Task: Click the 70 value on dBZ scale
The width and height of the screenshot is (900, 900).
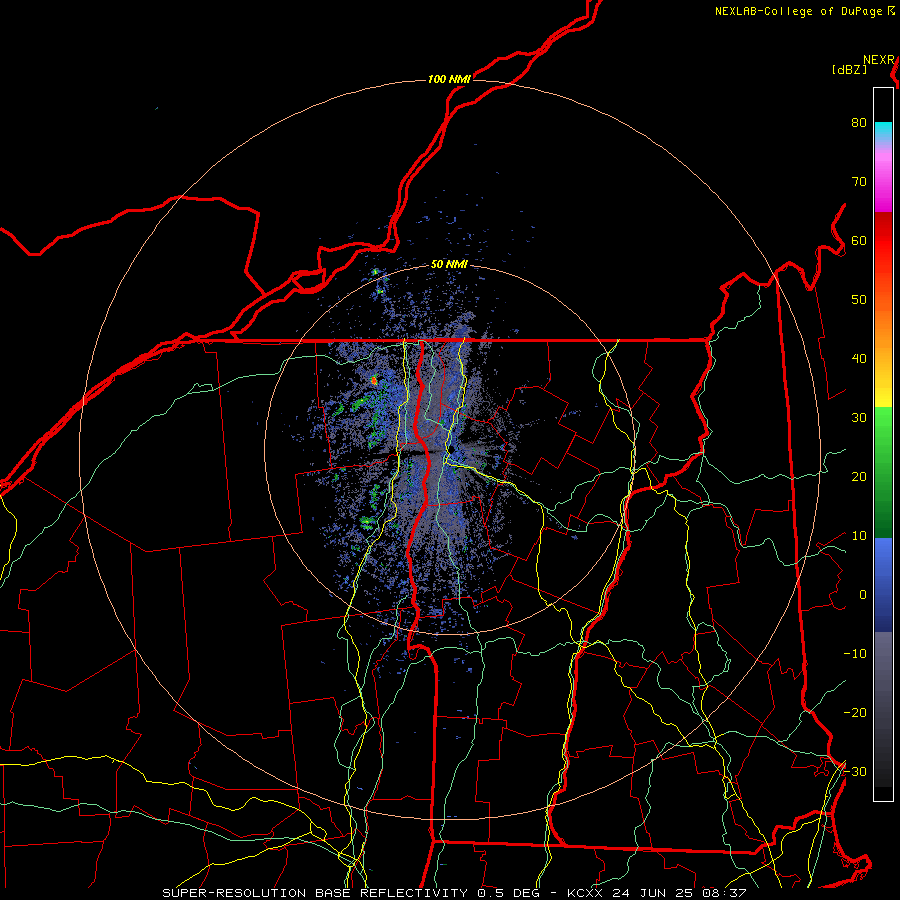Action: [x=859, y=182]
